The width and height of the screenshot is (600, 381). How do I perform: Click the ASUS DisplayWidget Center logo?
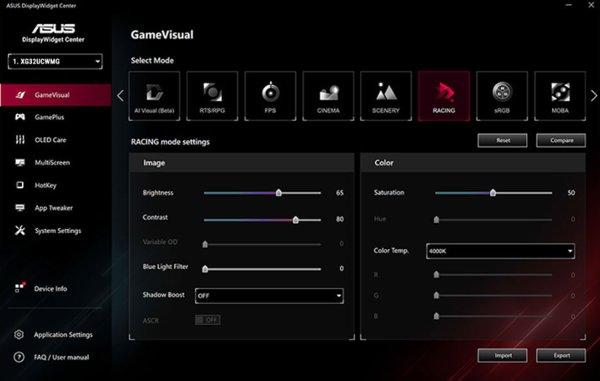(x=53, y=33)
